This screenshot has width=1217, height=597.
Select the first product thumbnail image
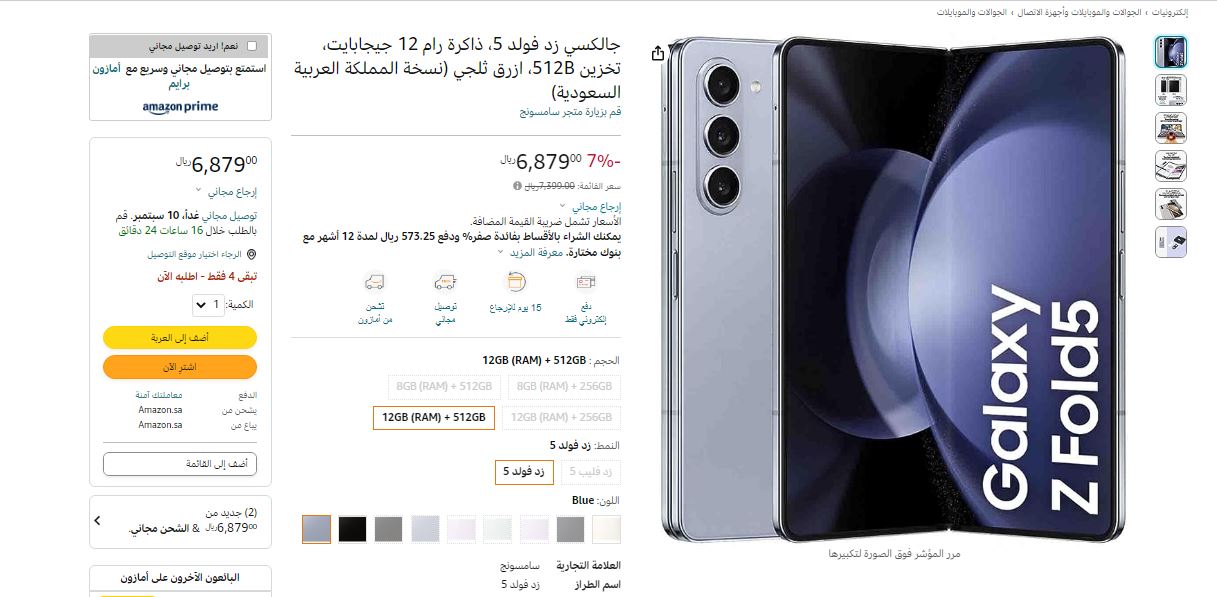pyautogui.click(x=1171, y=52)
